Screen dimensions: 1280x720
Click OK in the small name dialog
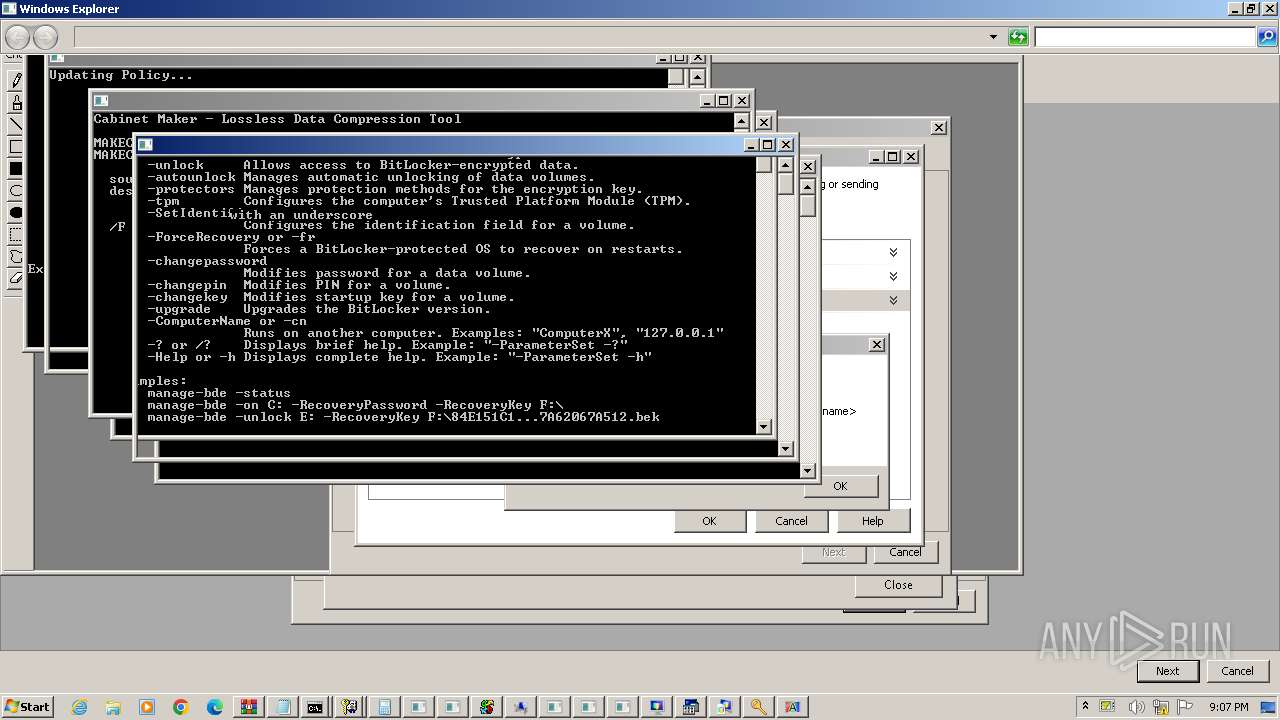point(840,486)
